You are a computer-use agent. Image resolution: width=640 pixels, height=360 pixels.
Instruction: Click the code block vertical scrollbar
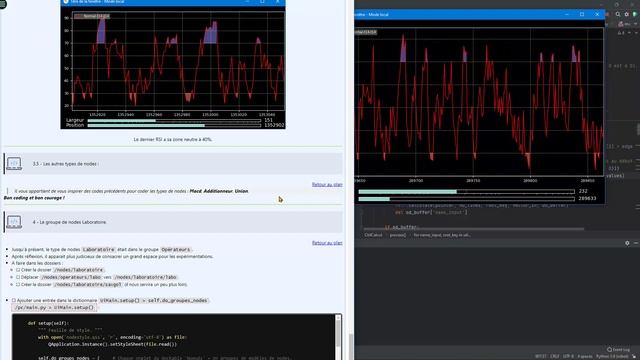point(338,334)
